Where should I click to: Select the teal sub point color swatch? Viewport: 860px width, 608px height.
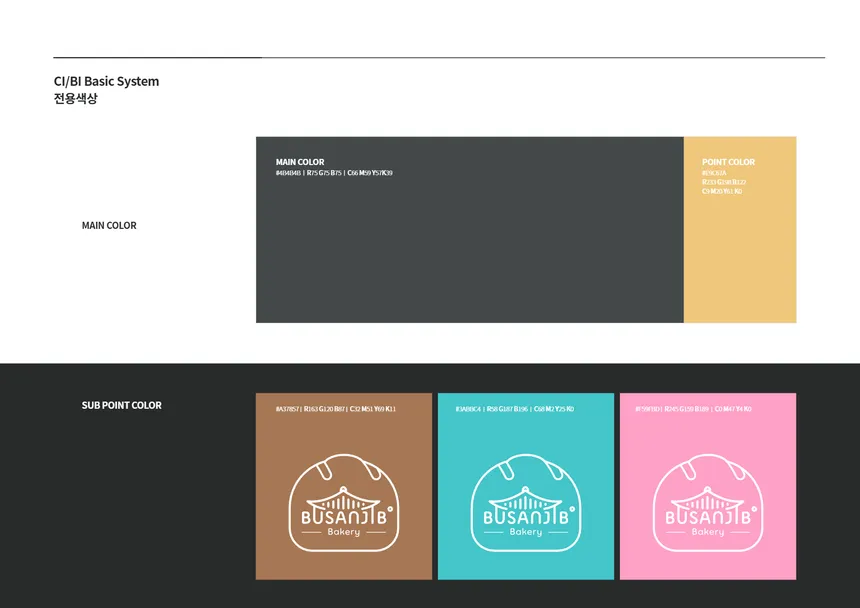(x=526, y=486)
